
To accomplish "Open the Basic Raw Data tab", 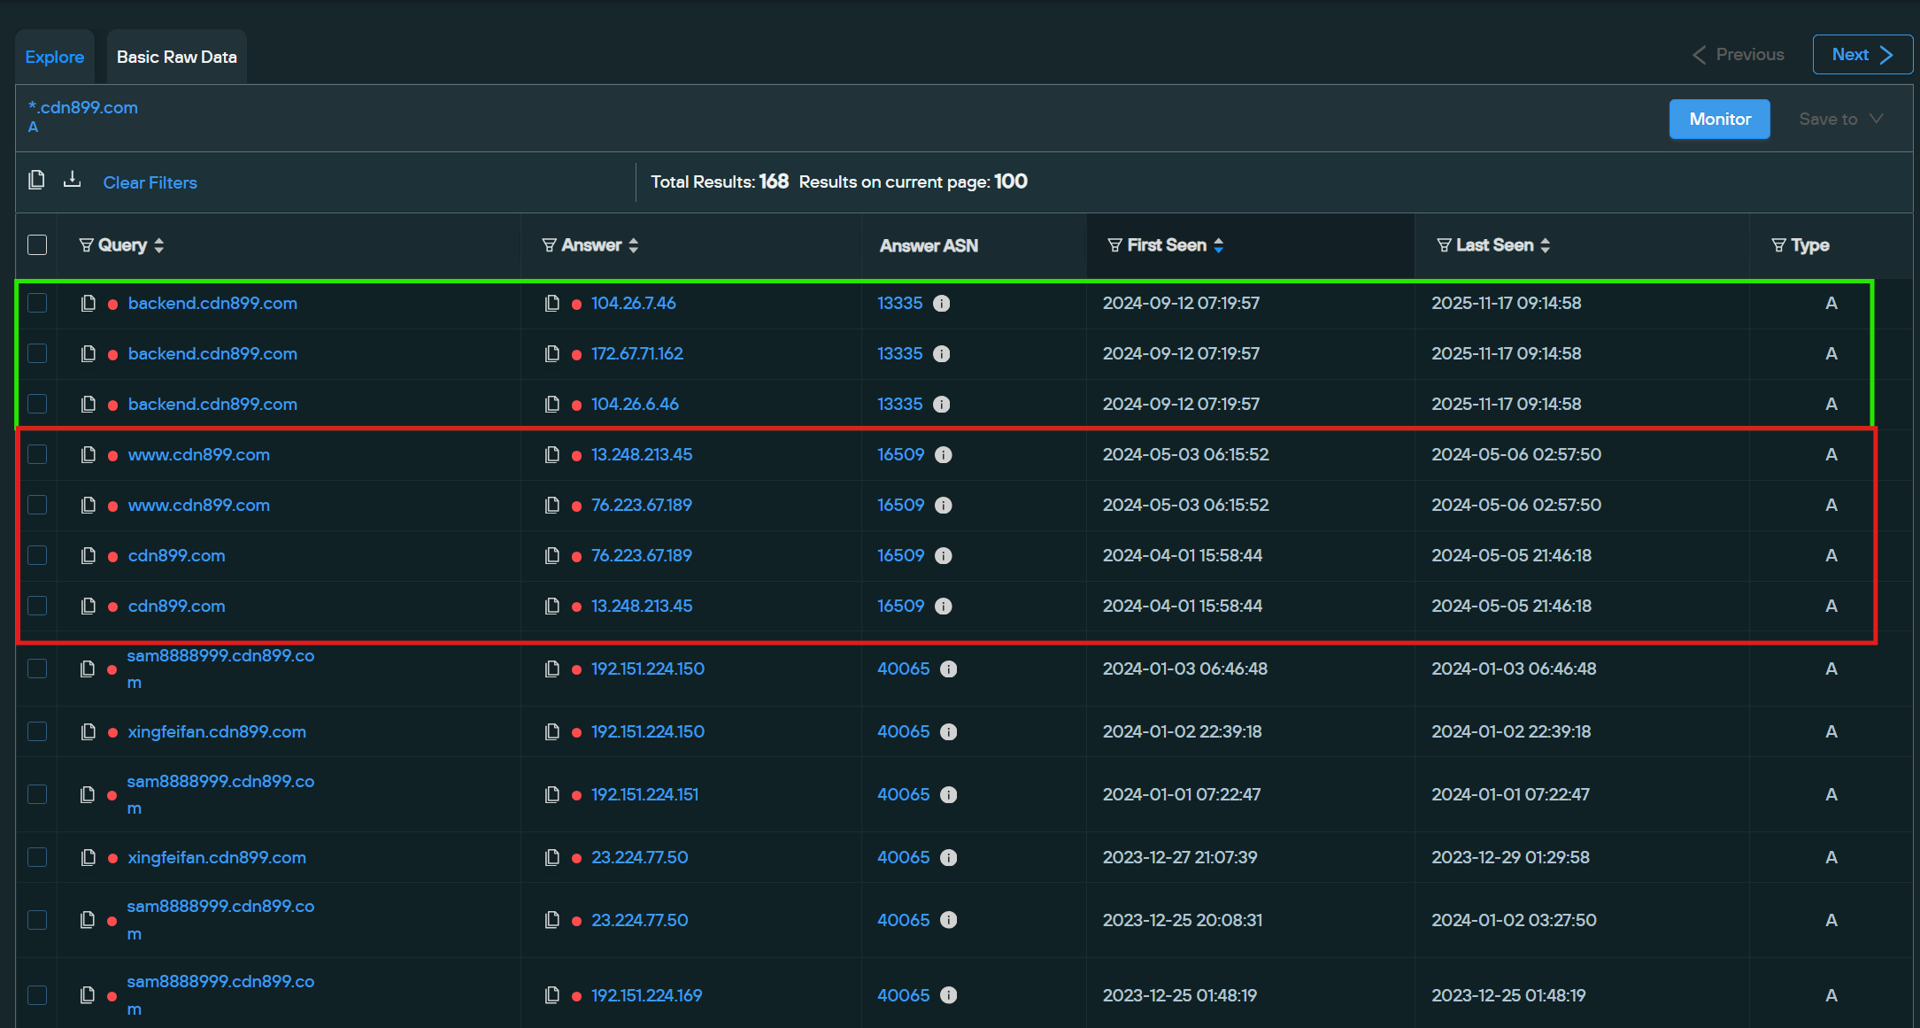I will click(x=177, y=57).
